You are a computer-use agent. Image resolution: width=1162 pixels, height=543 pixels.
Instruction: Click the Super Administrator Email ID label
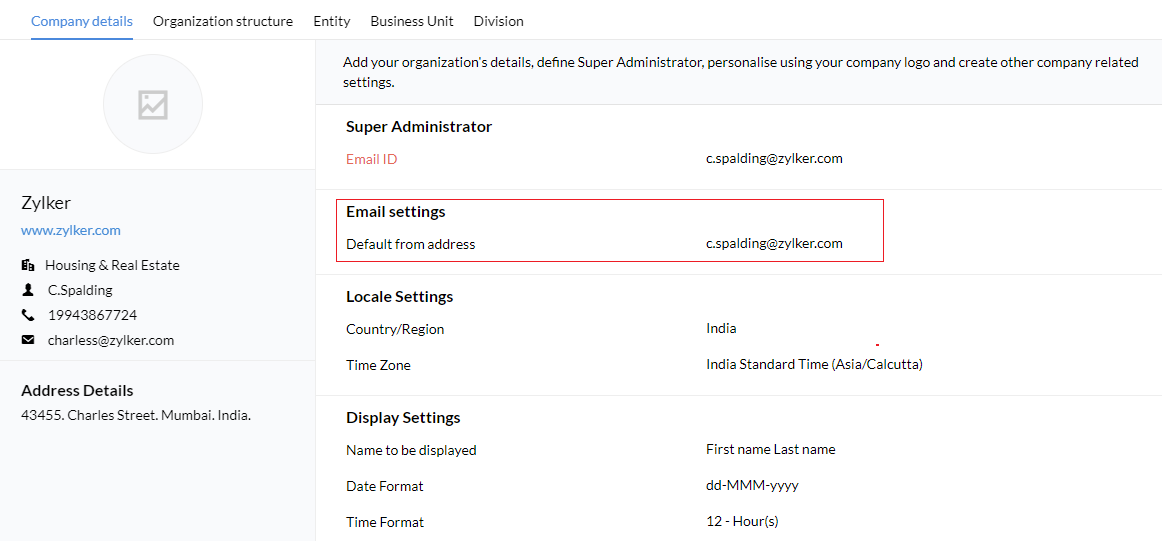[372, 159]
